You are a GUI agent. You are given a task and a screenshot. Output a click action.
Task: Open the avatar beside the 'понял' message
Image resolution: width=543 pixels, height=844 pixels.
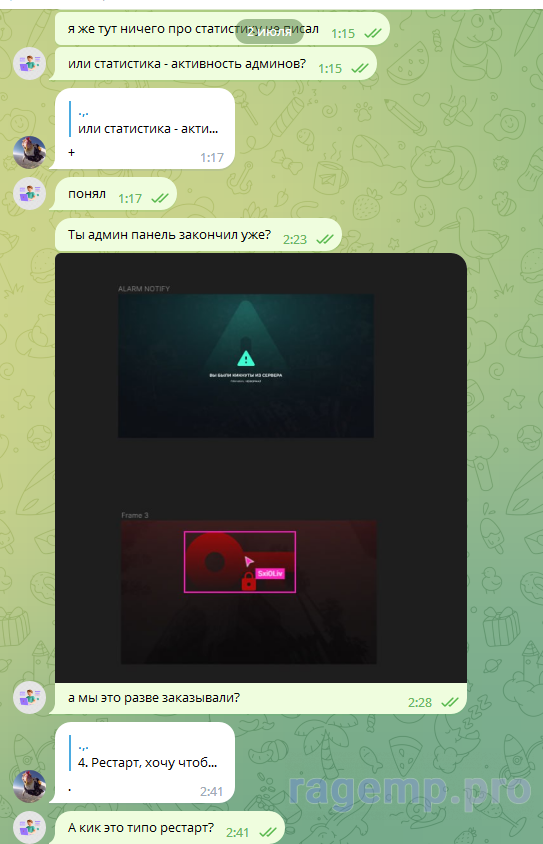click(x=29, y=193)
